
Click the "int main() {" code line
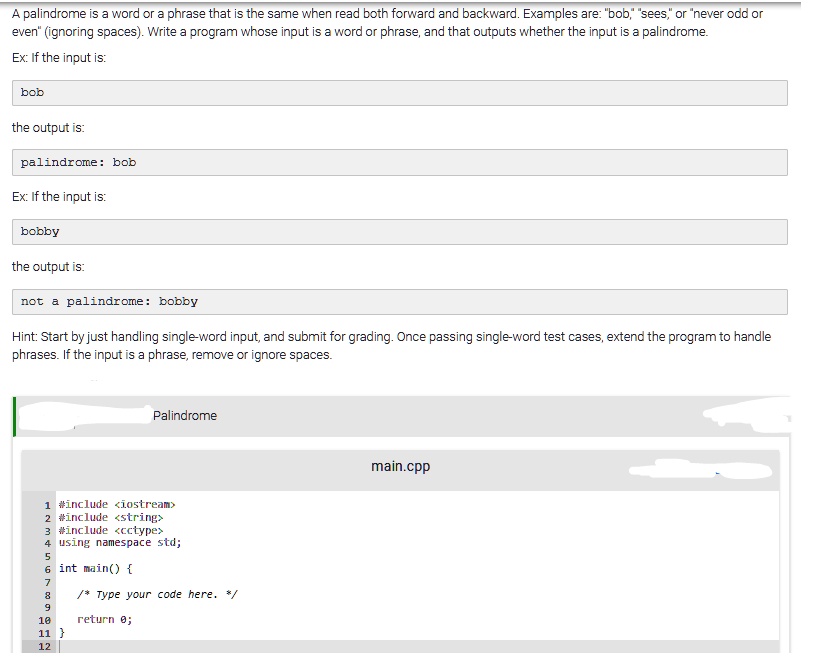[x=97, y=568]
